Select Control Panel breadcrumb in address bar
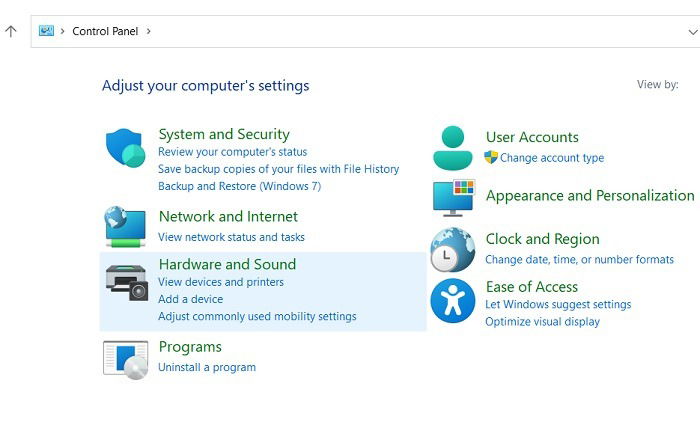Viewport: 700px width, 422px height. (x=105, y=31)
